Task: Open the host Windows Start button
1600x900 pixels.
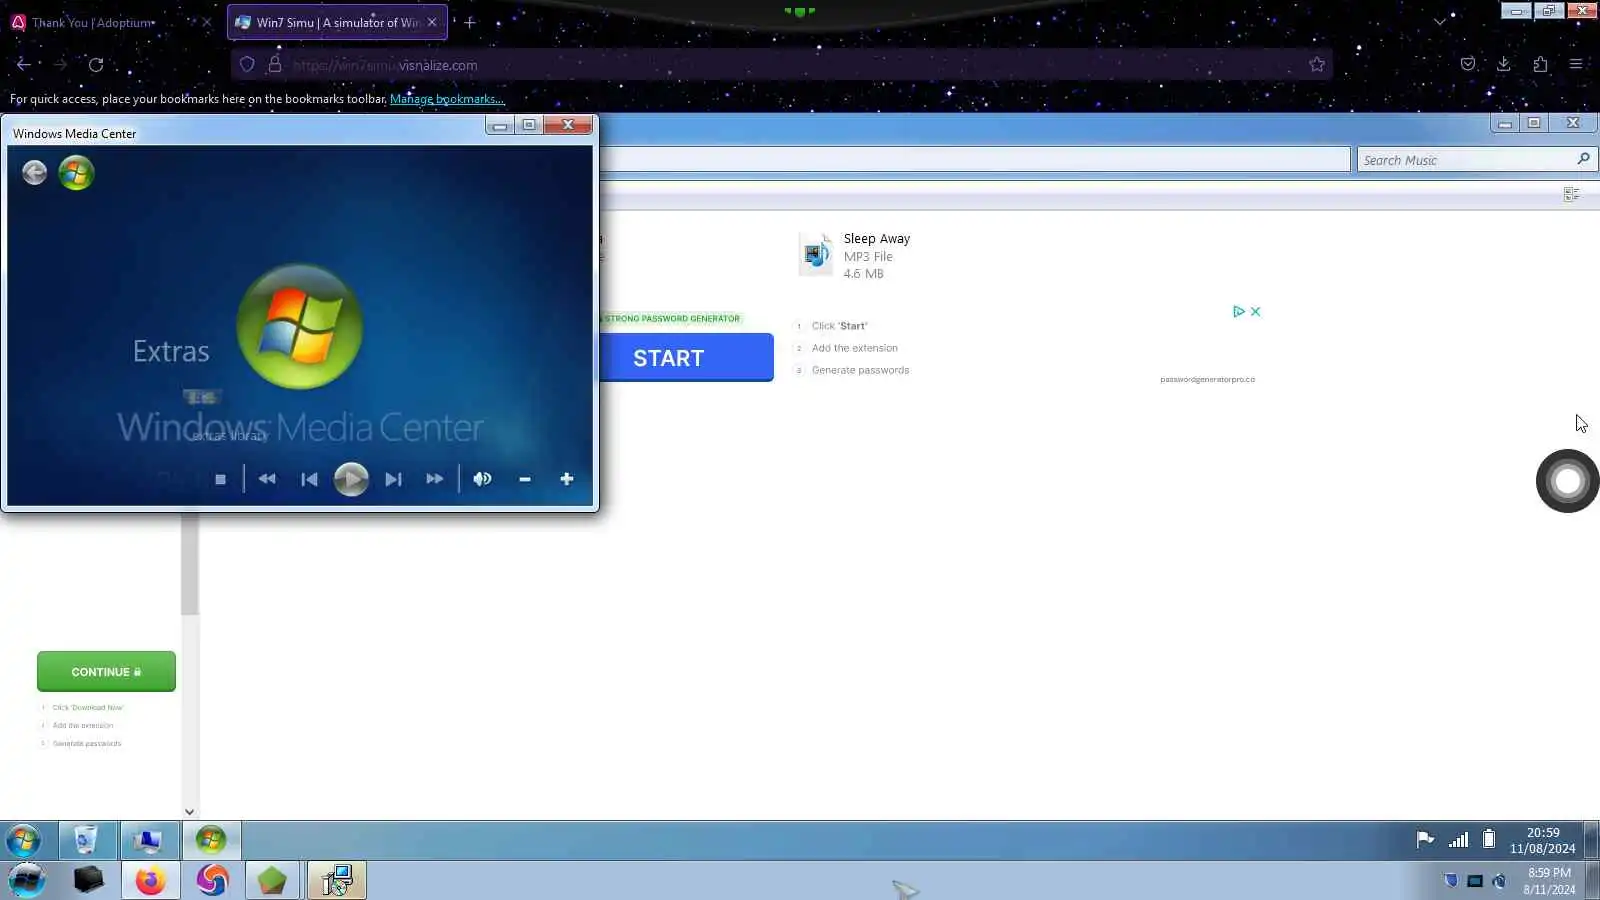Action: (27, 880)
